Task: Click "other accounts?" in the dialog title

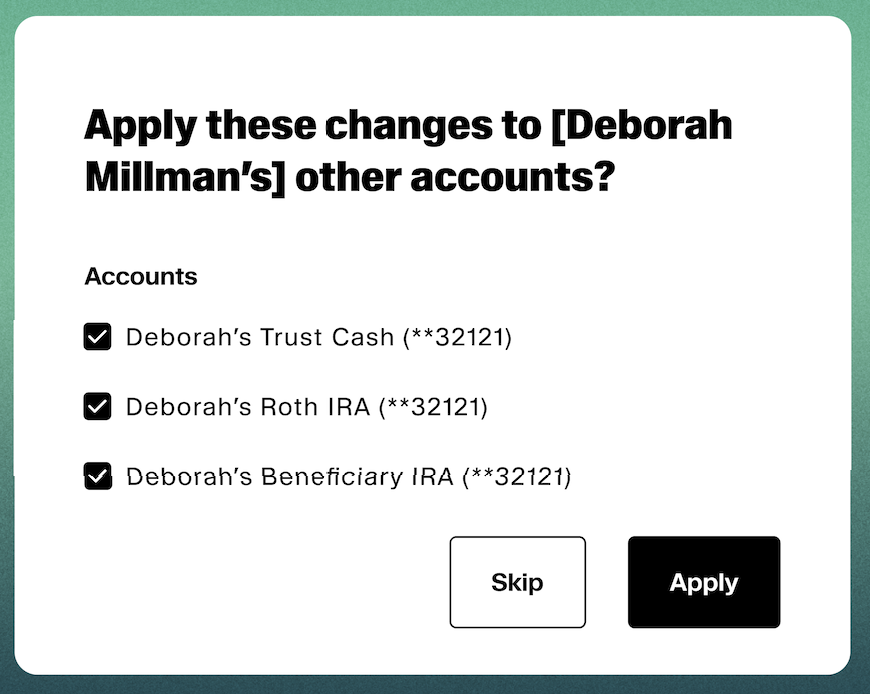Action: click(455, 177)
